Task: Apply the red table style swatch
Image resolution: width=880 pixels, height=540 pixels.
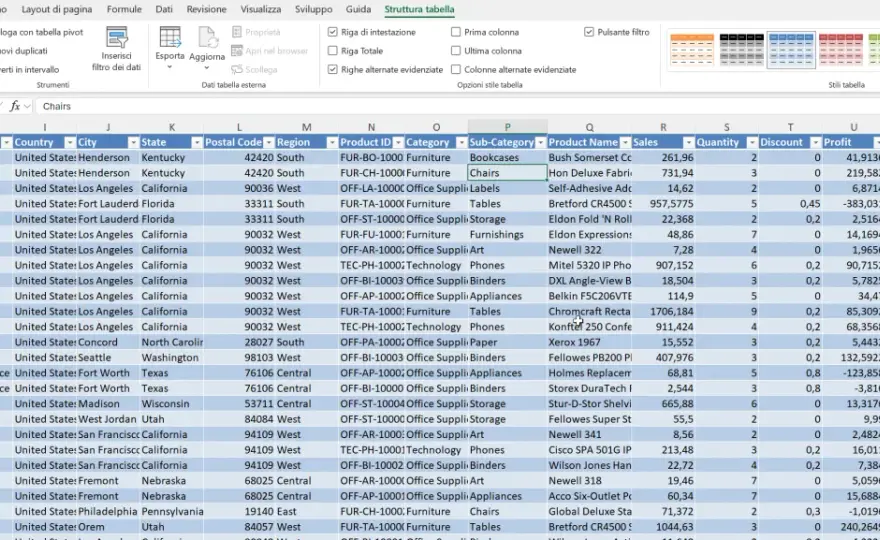Action: pyautogui.click(x=840, y=49)
